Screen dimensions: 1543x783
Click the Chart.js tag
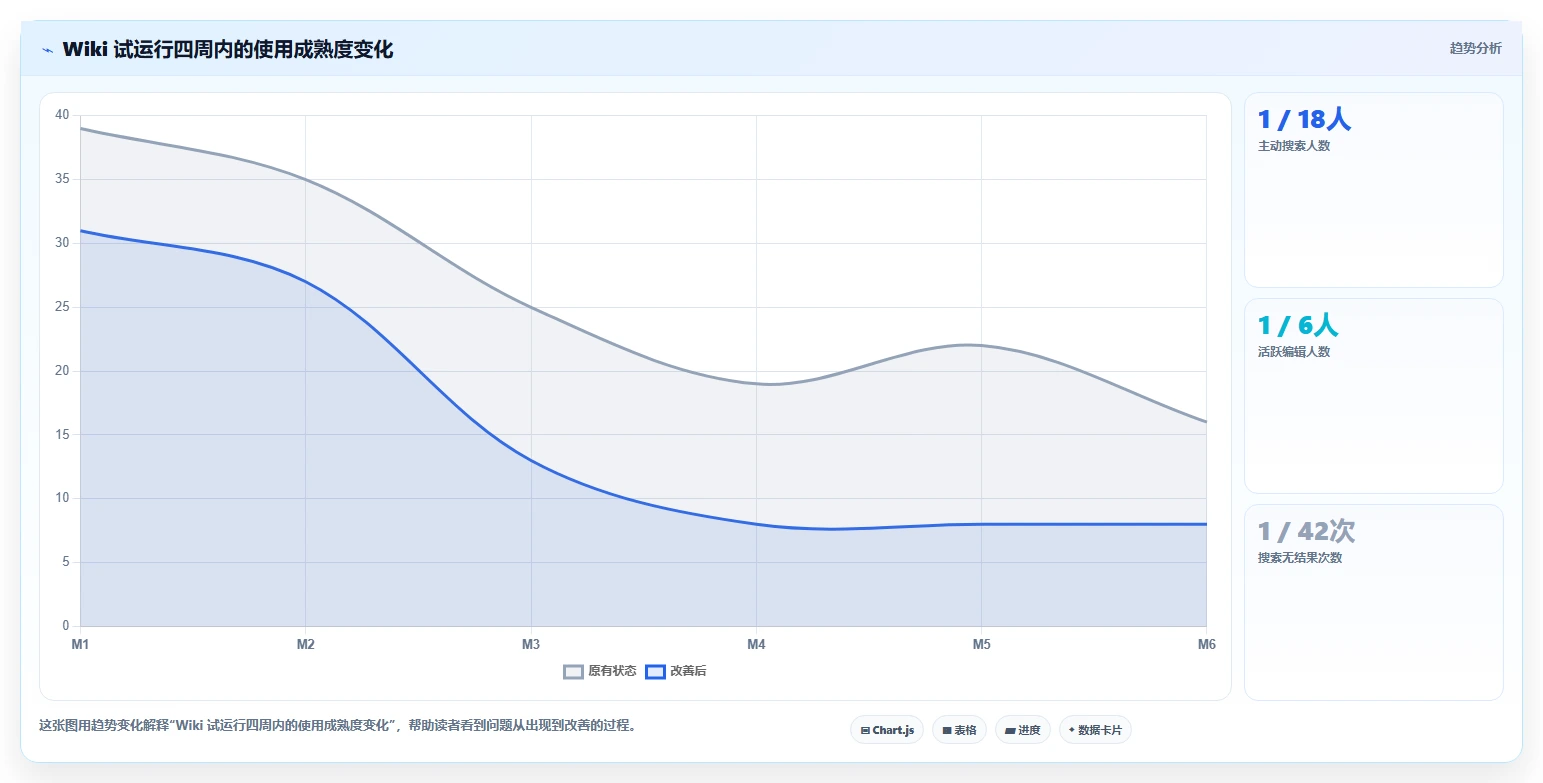pos(887,730)
